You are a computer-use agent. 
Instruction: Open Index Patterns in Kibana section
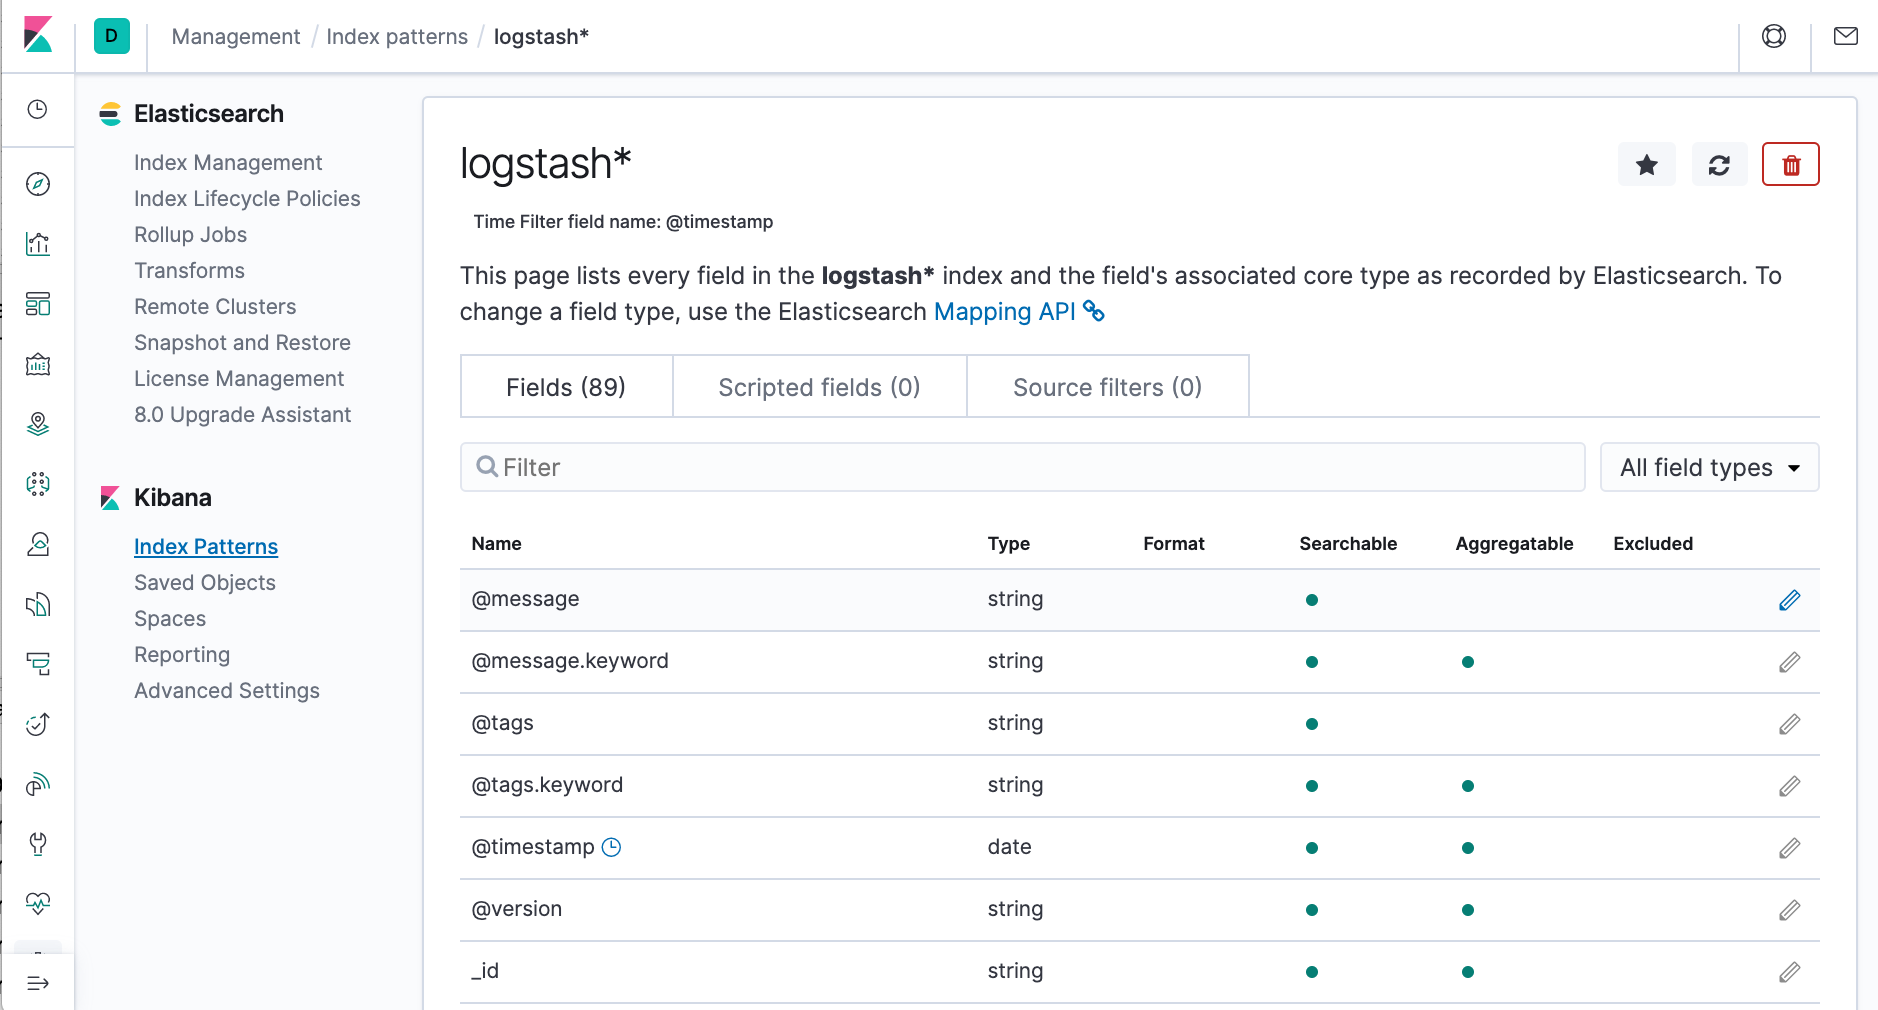pyautogui.click(x=206, y=546)
